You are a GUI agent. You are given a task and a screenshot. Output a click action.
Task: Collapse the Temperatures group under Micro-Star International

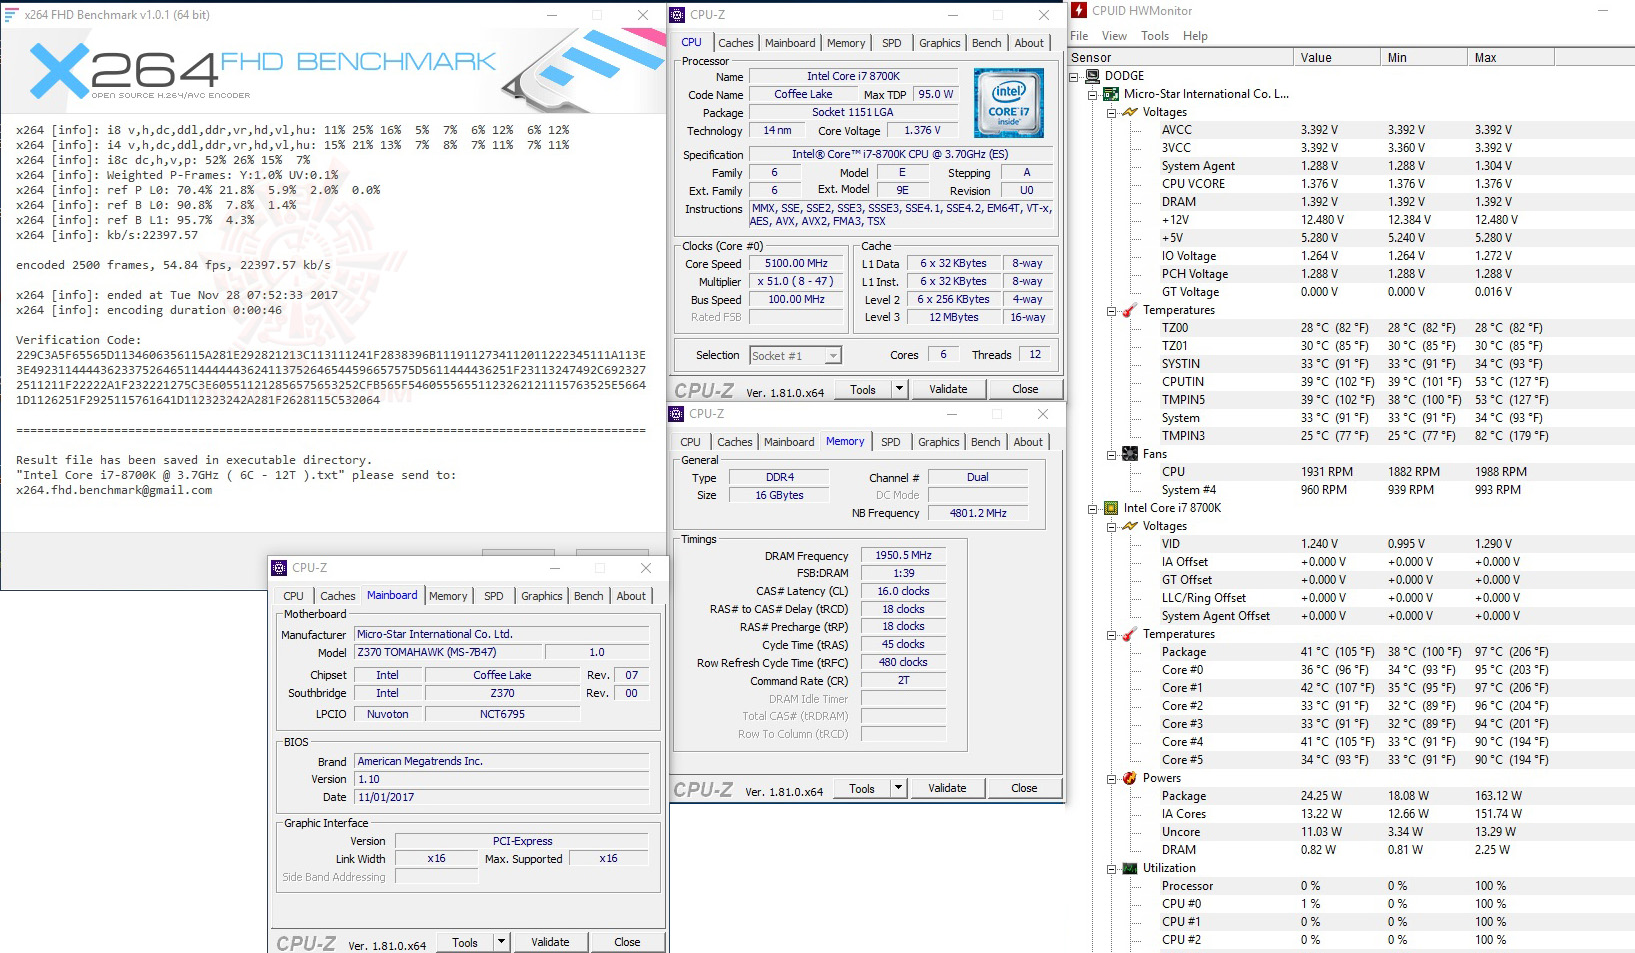pos(1111,310)
